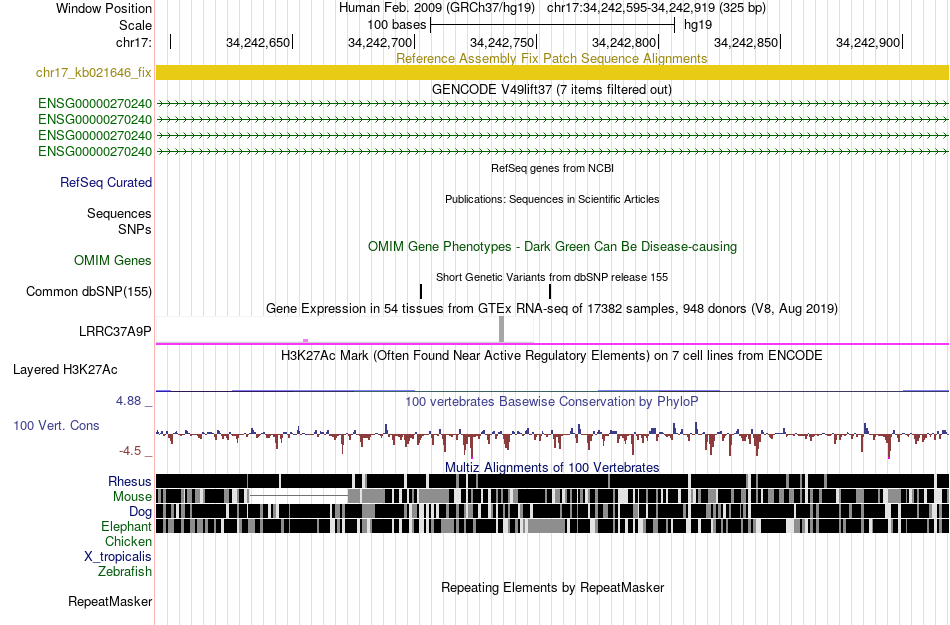Click the chr17:34,242,595-34,242,919 (325 bp) position text
The image size is (950, 625).
[x=656, y=8]
